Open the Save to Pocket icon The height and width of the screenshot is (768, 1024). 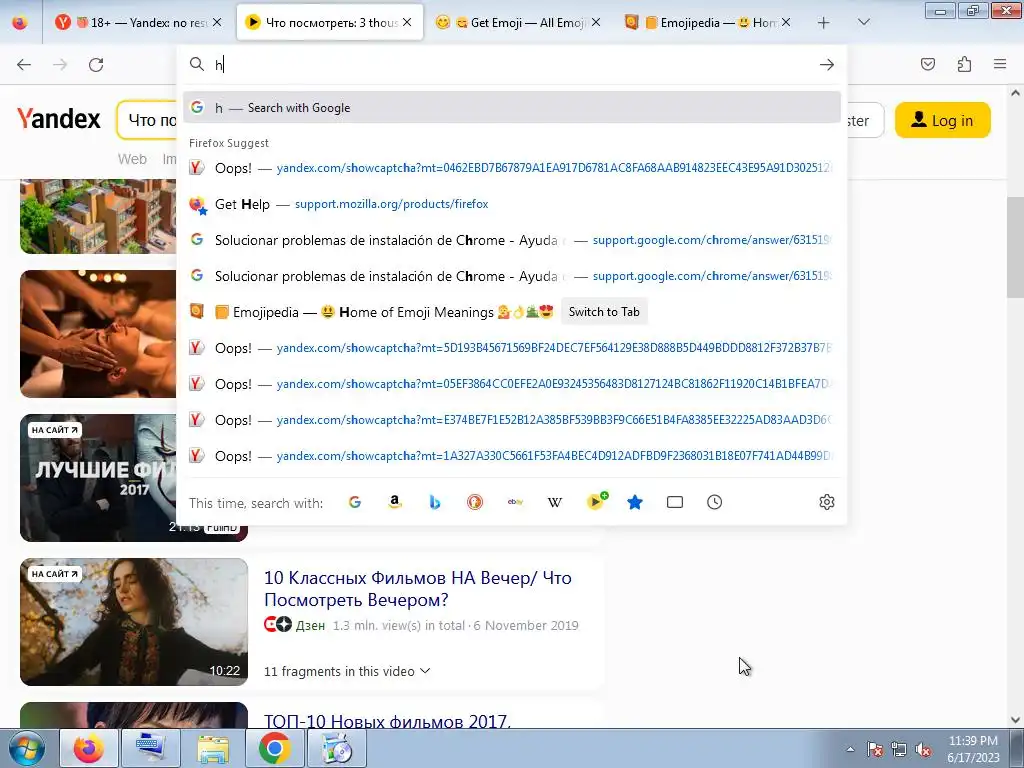927,64
